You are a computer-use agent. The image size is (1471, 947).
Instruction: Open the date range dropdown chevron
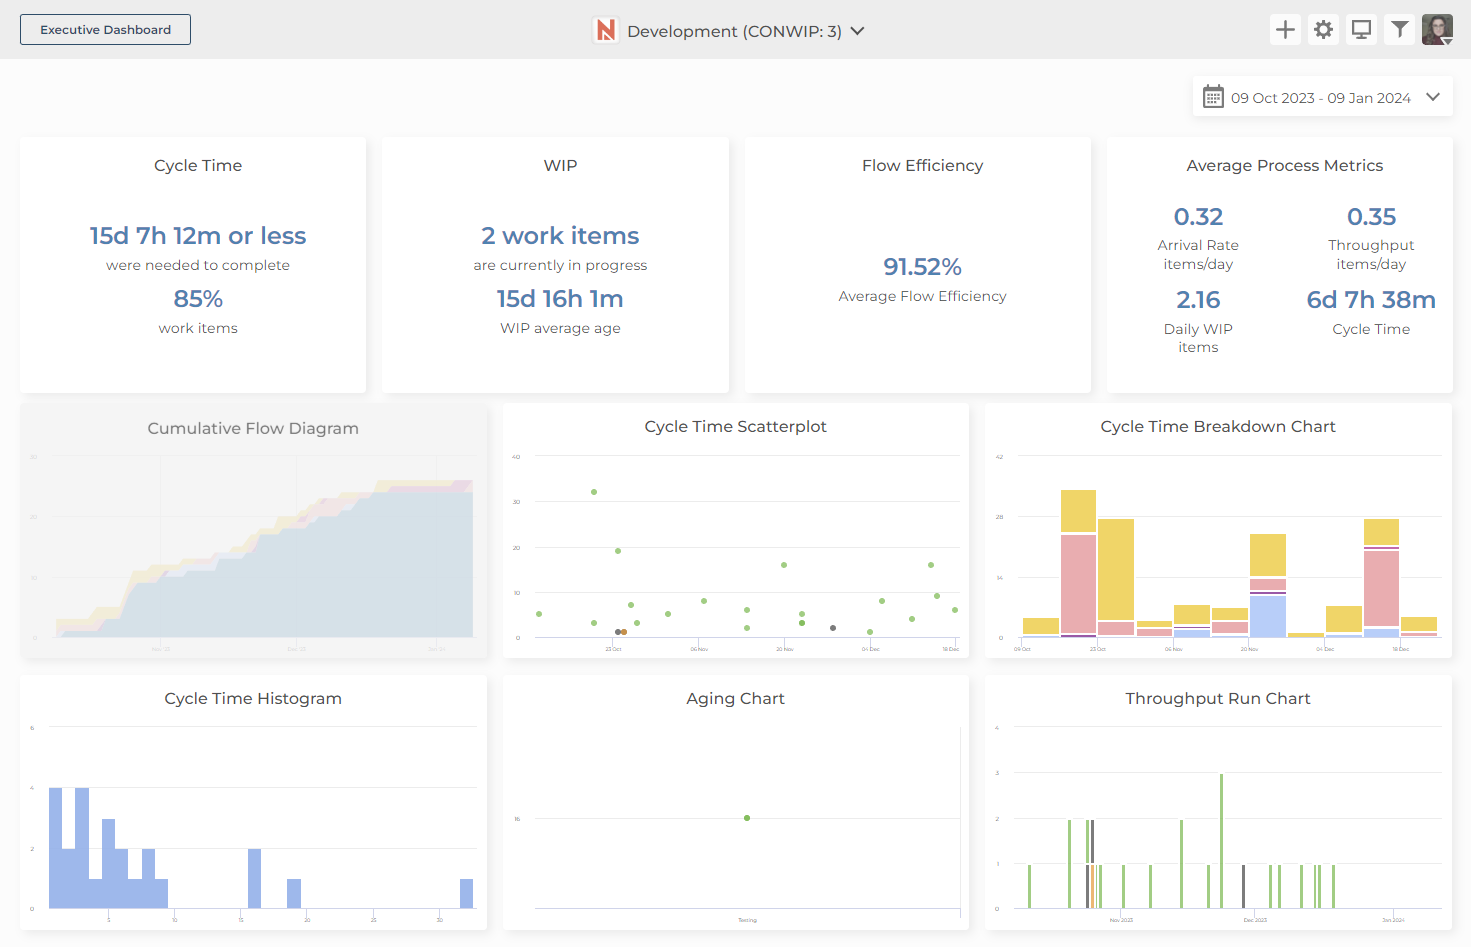click(1433, 96)
